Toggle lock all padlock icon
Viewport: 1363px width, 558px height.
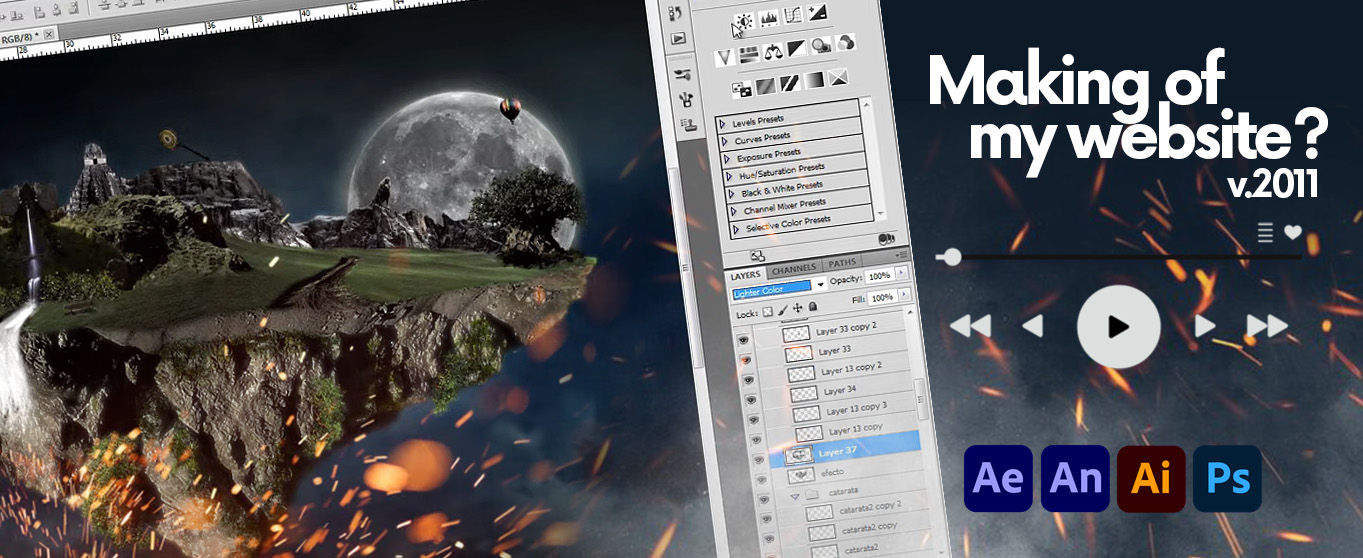812,306
